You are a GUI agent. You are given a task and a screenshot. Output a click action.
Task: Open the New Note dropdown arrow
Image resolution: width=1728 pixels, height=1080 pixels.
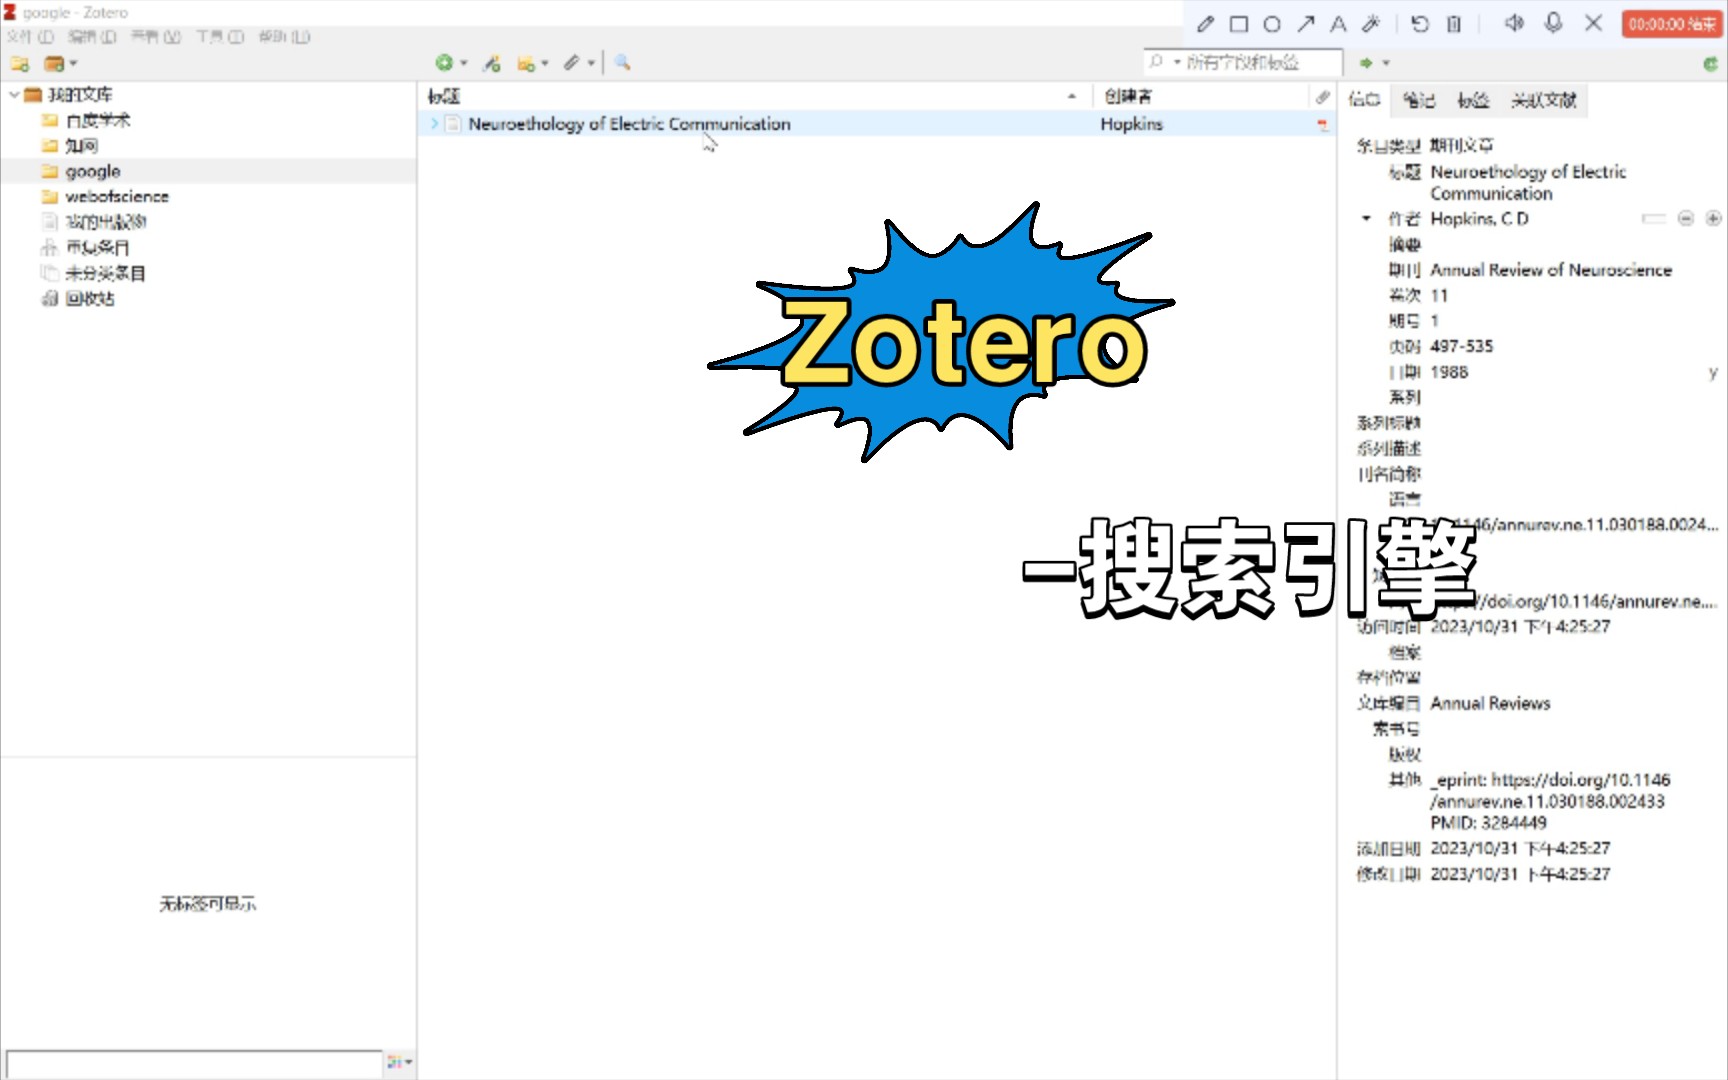click(545, 63)
